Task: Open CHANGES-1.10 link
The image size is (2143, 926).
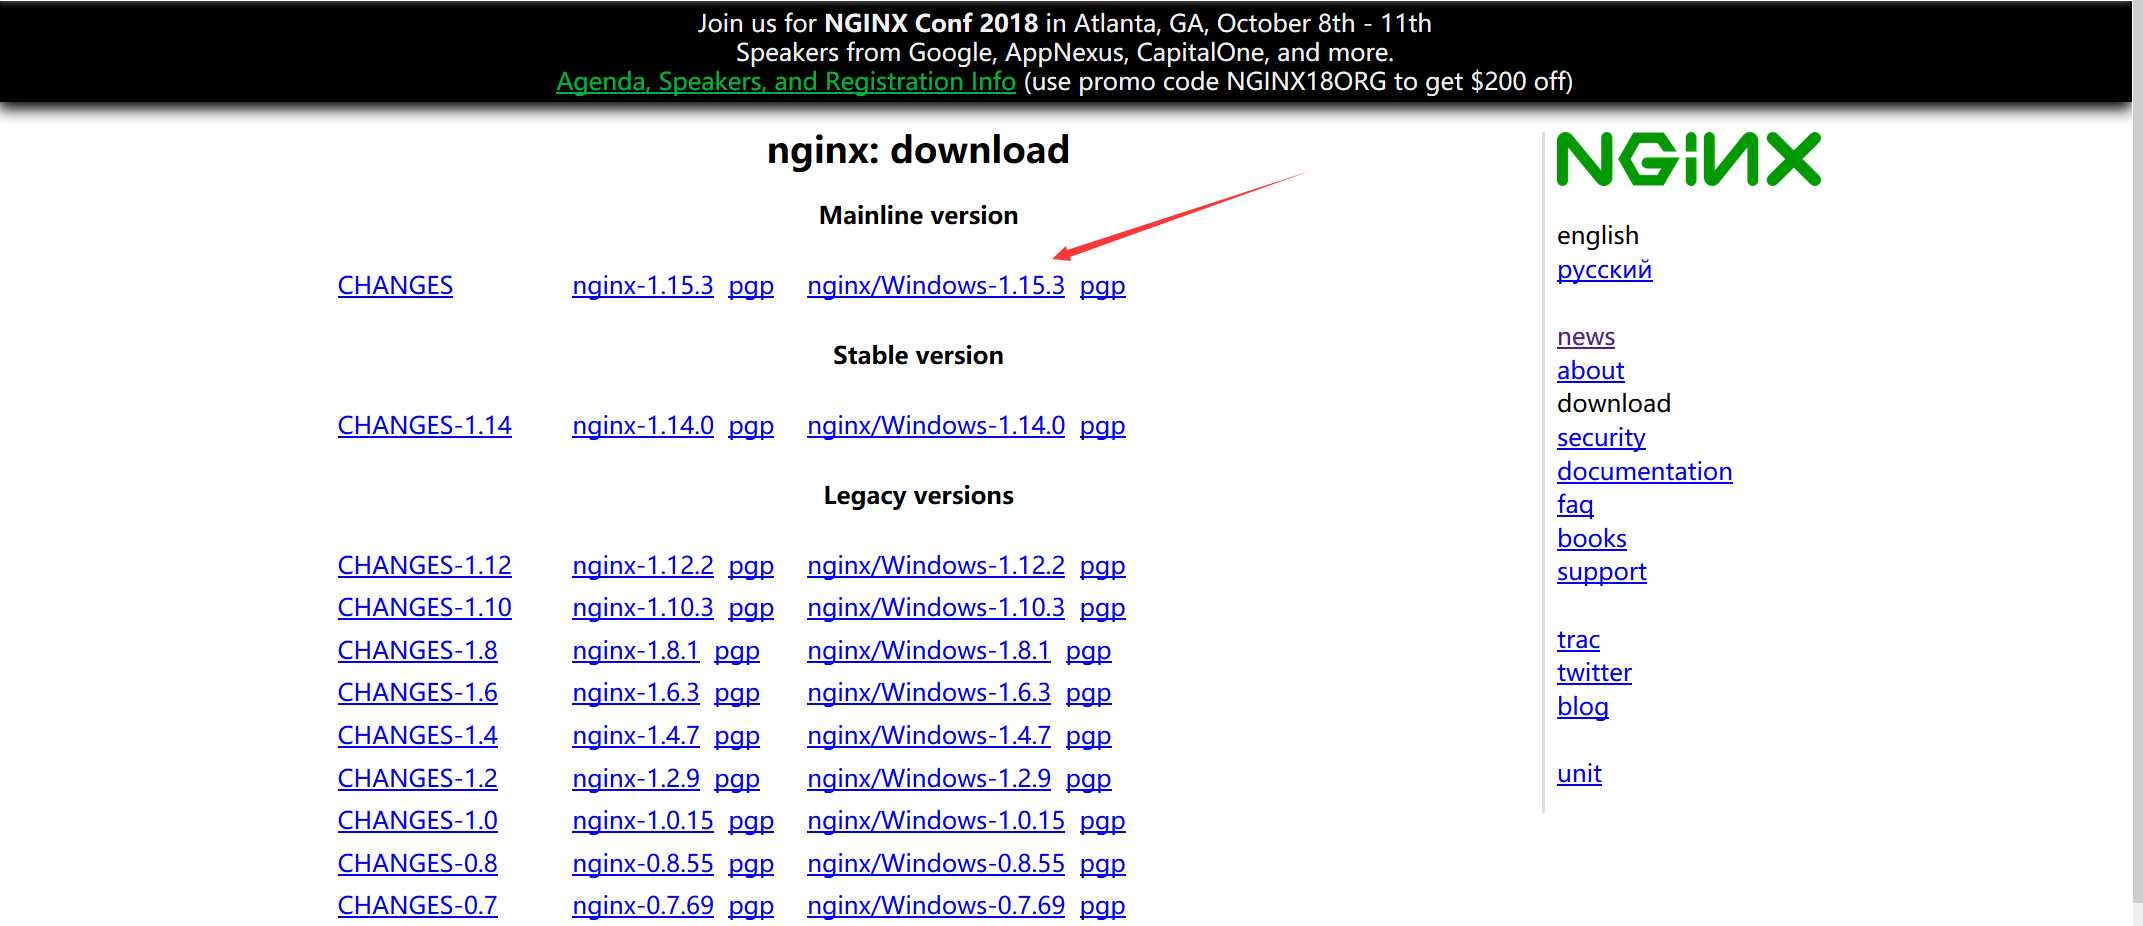Action: coord(424,608)
